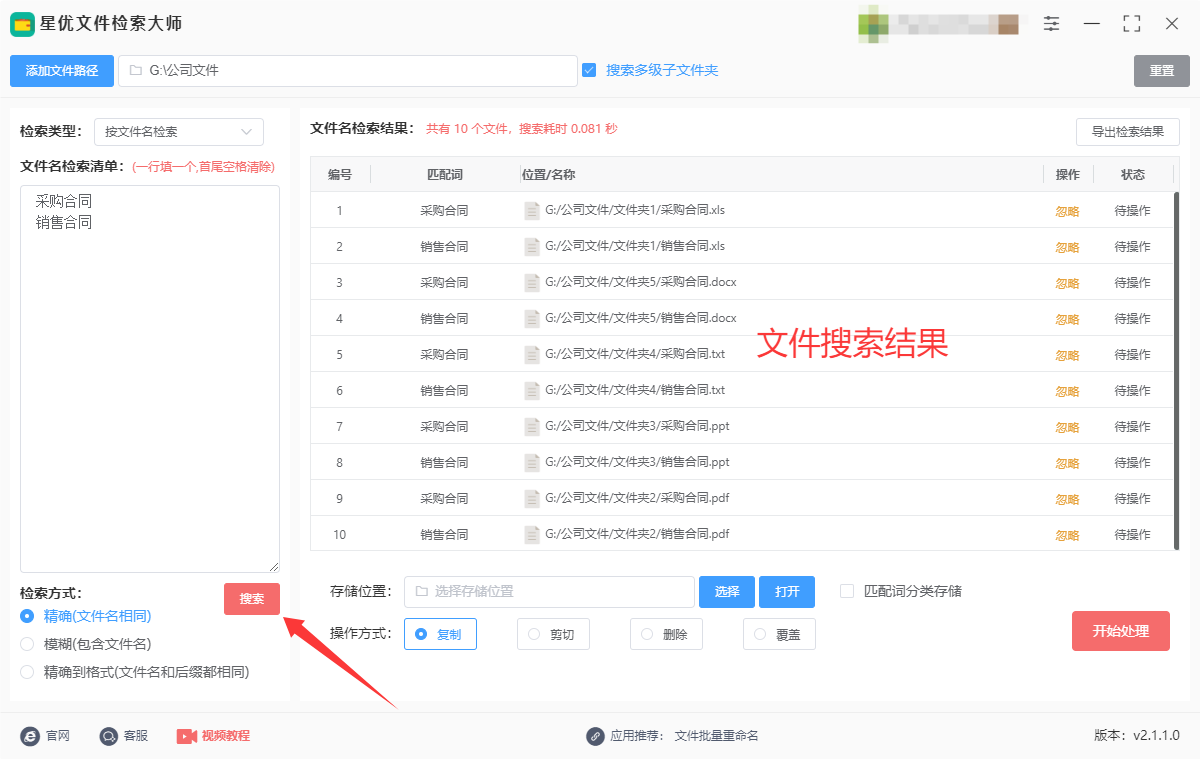
Task: Toggle 搜索多级子文件夹 checkbox
Action: pos(589,70)
